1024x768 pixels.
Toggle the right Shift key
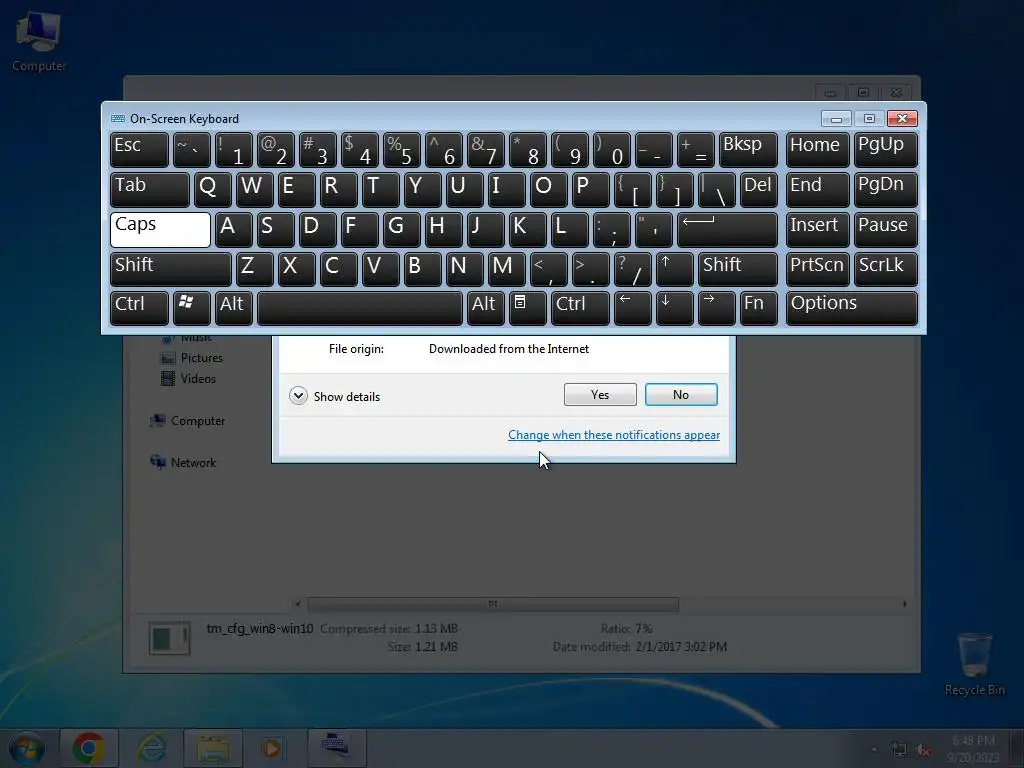click(738, 269)
